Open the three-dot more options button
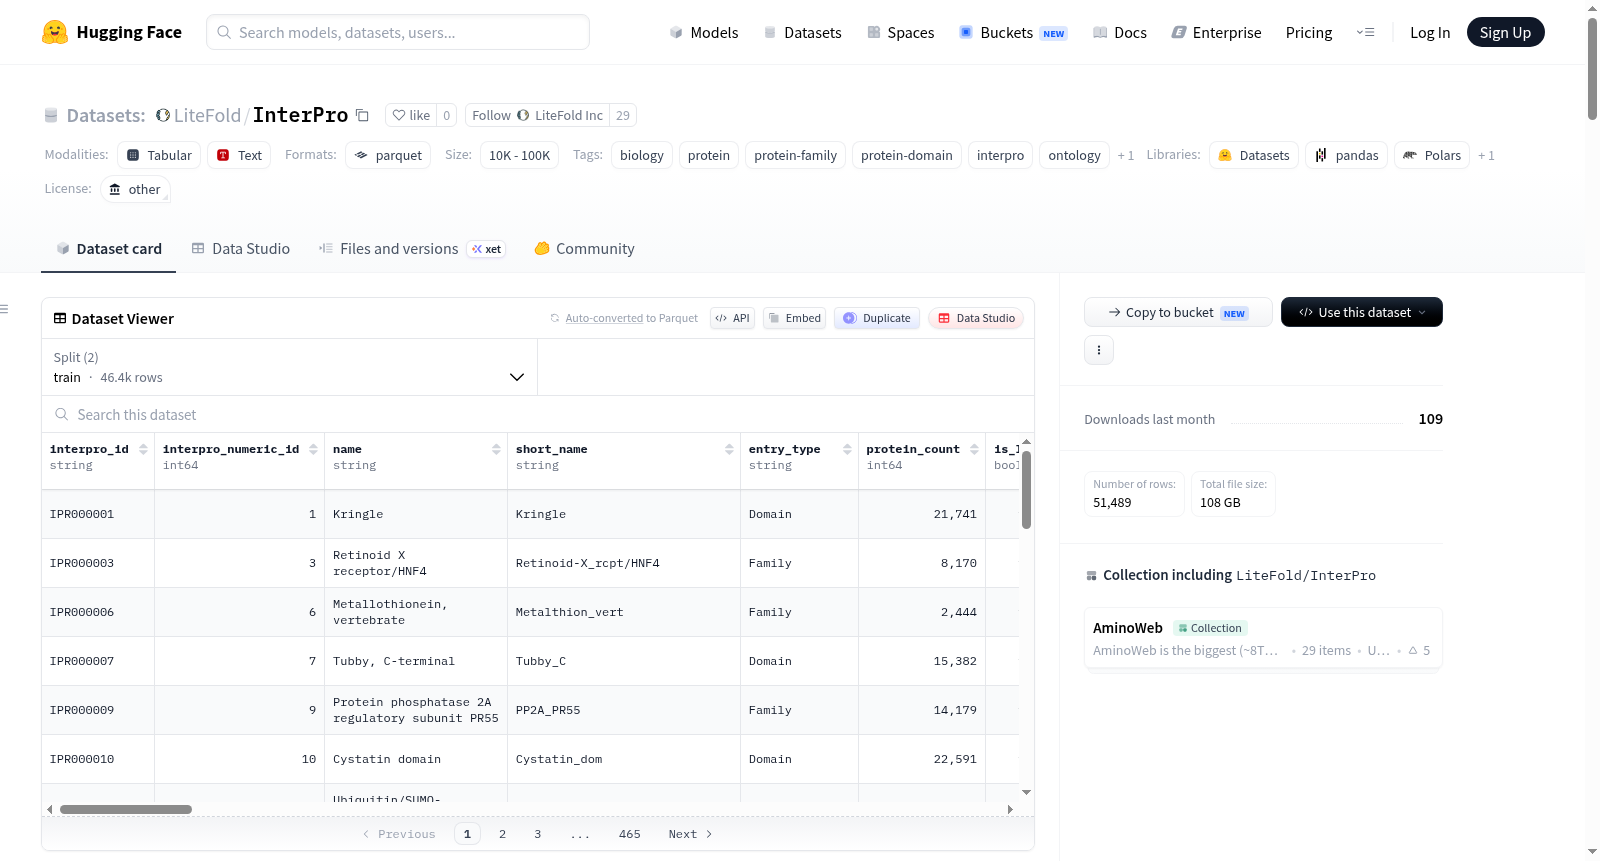 click(x=1099, y=350)
